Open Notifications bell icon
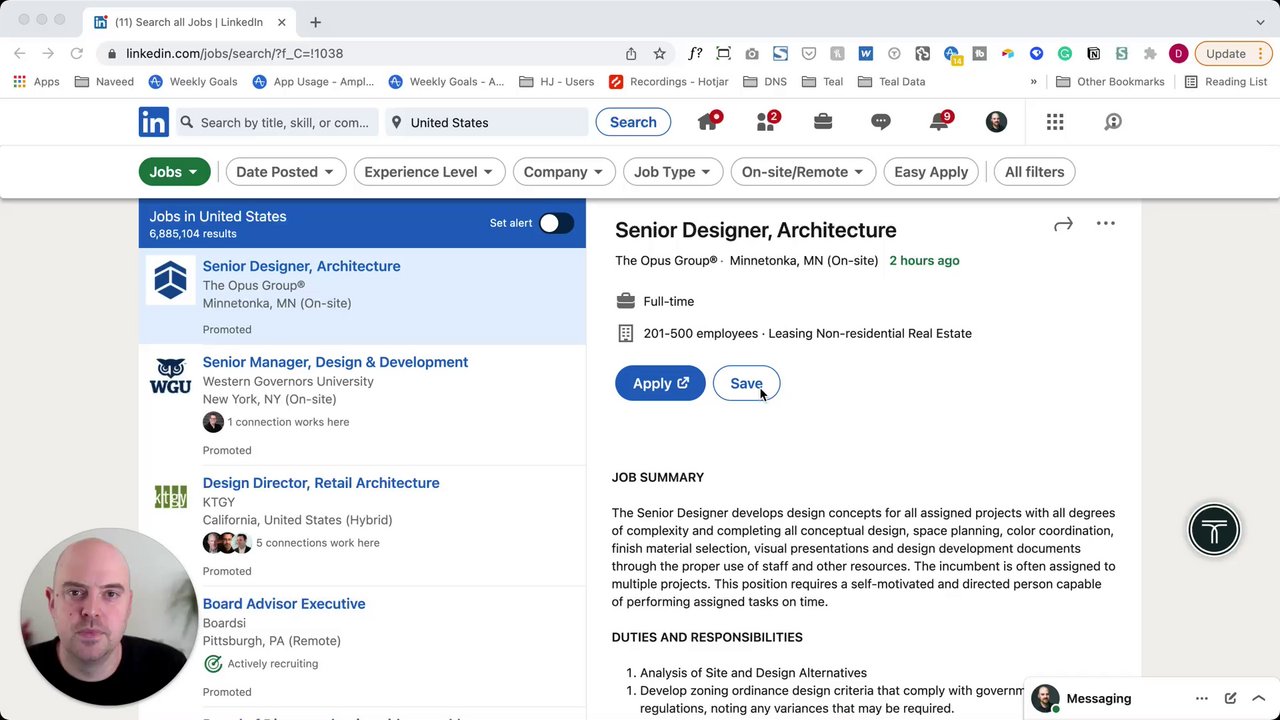 938,122
